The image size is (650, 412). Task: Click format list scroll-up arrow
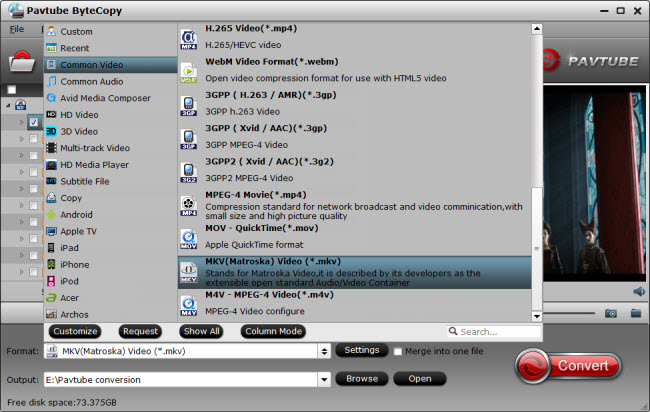537,29
